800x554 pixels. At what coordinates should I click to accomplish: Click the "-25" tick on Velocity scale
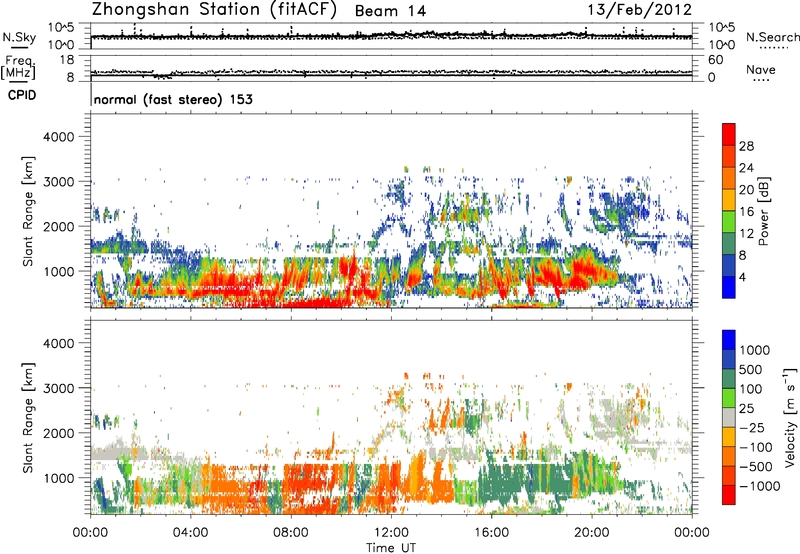751,427
